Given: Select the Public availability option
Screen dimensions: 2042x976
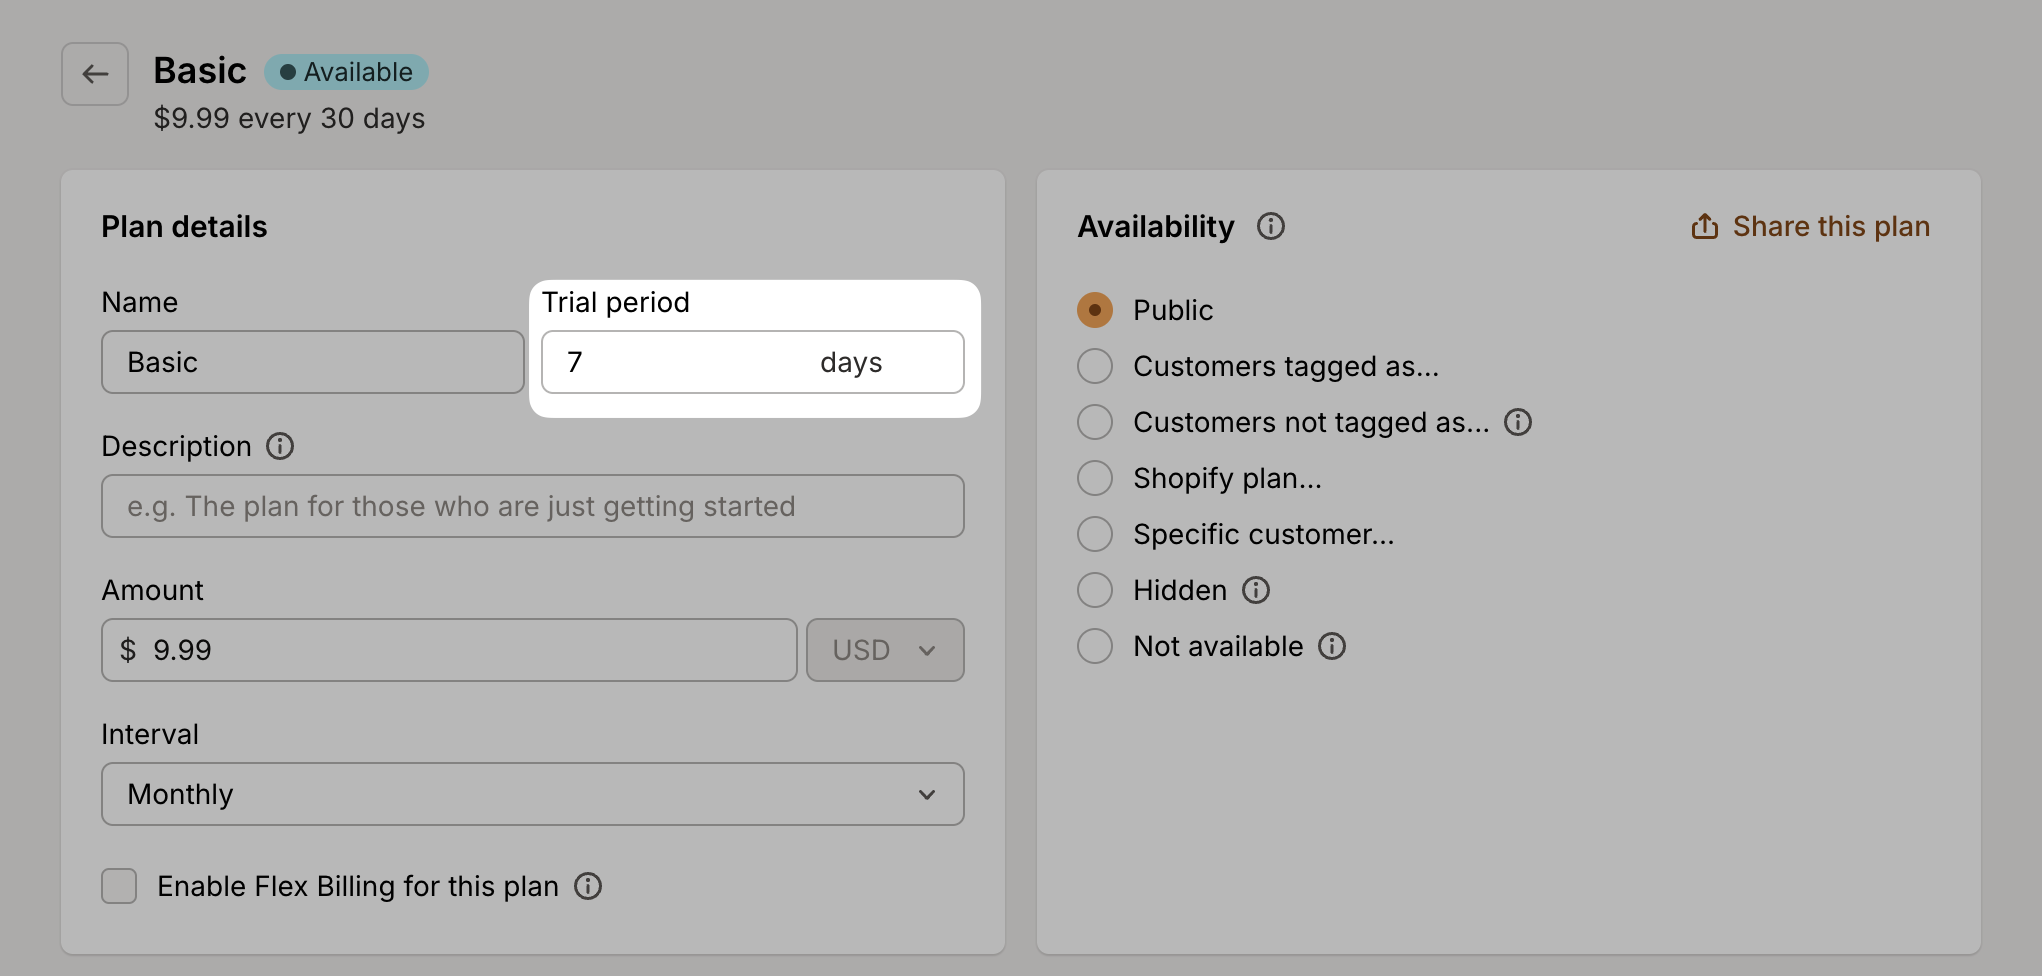Looking at the screenshot, I should 1095,310.
